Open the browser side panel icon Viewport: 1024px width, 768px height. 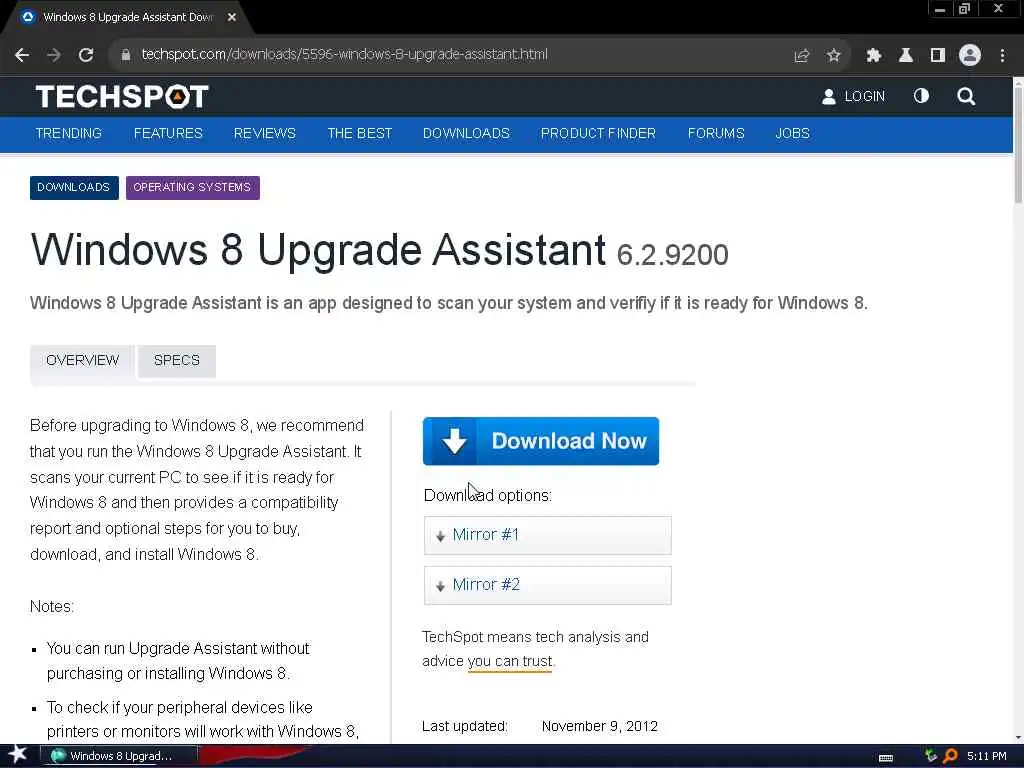(938, 55)
